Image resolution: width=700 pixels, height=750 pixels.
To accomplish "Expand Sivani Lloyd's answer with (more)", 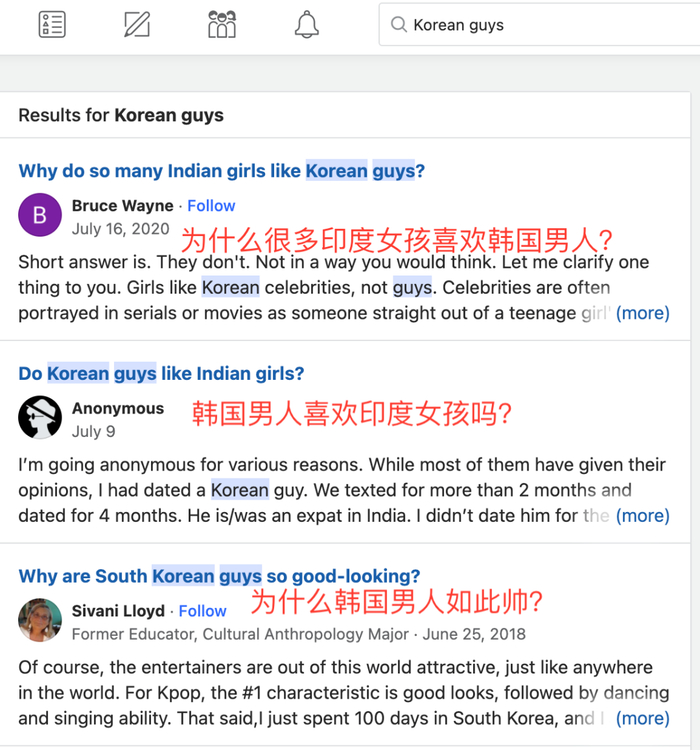I will point(642,718).
